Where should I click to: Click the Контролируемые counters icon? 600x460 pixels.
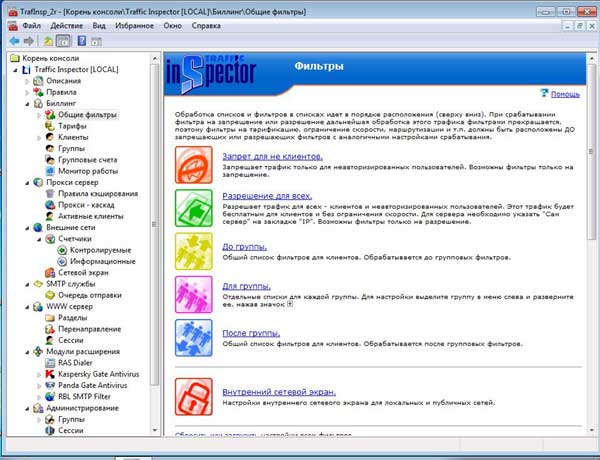click(x=62, y=250)
